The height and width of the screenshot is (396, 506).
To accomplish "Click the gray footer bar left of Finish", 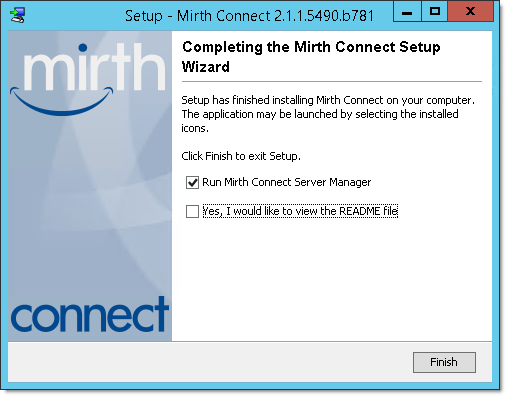I will tap(210, 362).
